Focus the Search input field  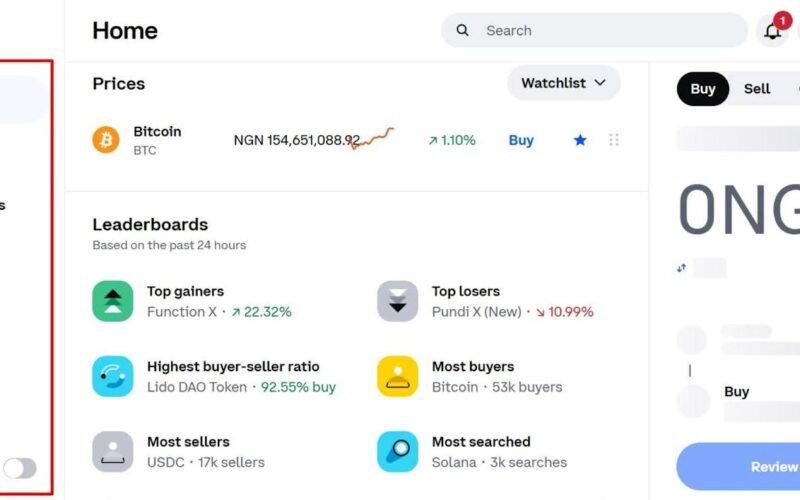pos(594,31)
